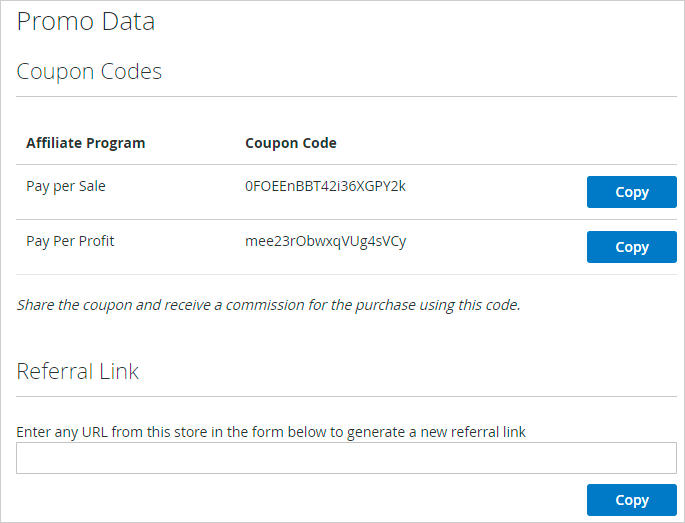Click coupon code mee23rObwxqVUg4sVCy
Viewport: 685px width, 523px height.
point(325,241)
